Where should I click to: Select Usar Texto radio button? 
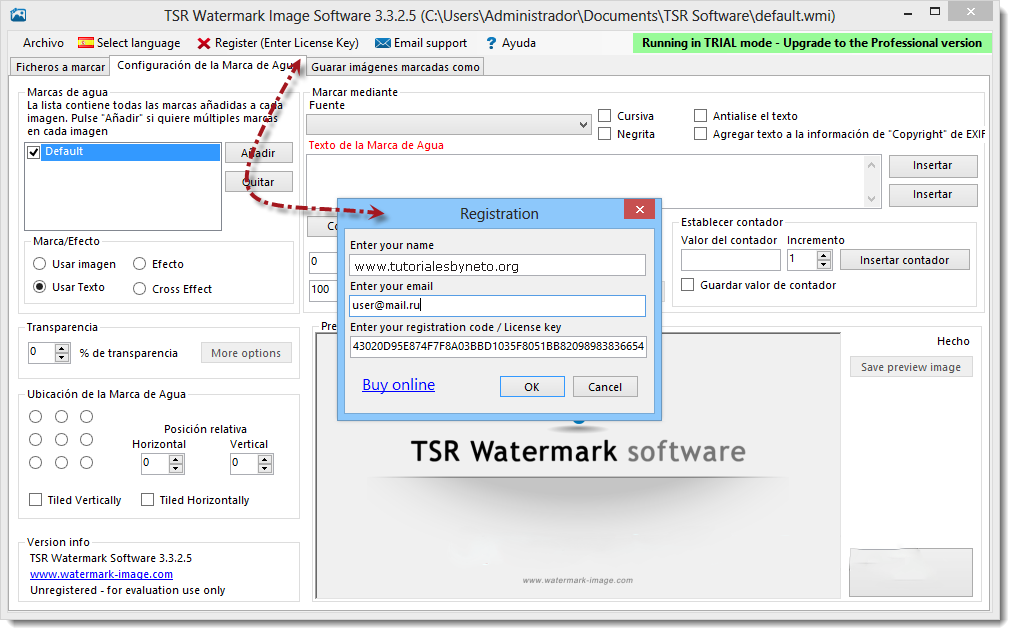(39, 287)
